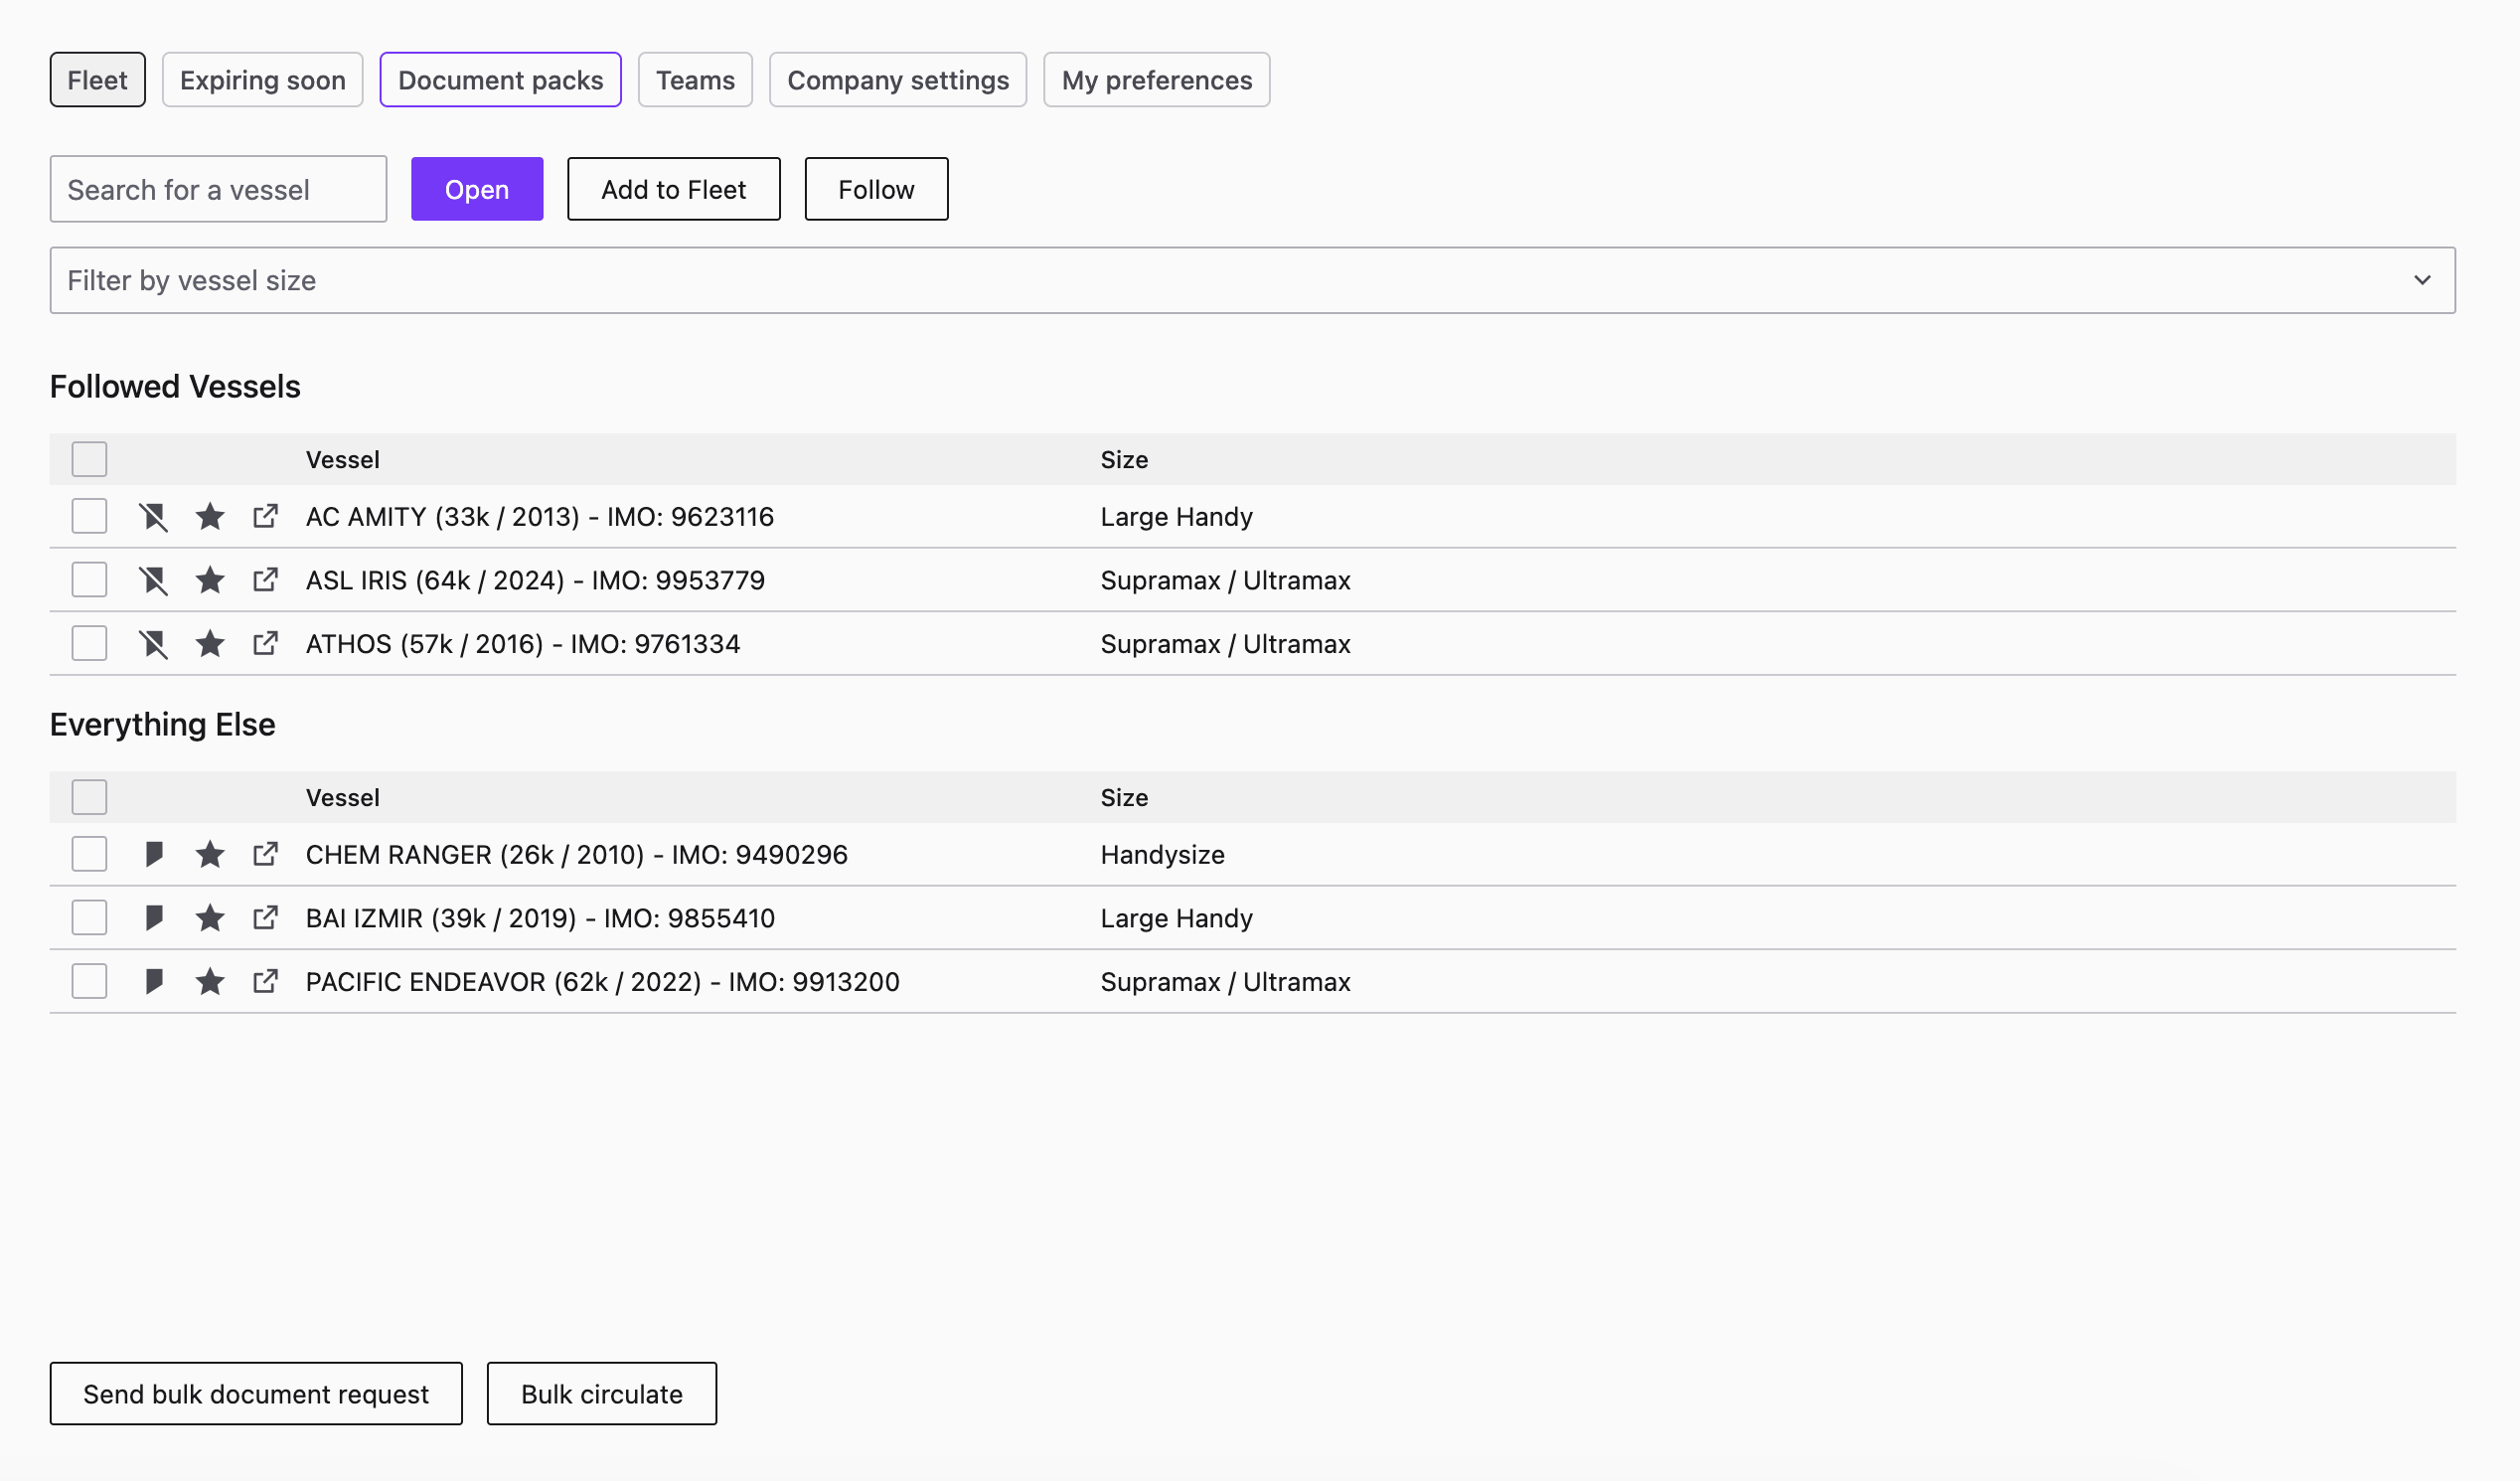
Task: Star the ASL IRIS vessel
Action: tap(210, 580)
